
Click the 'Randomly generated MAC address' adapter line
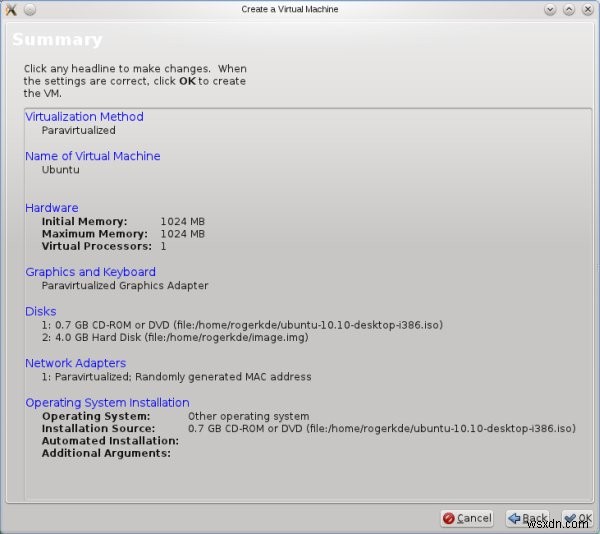pyautogui.click(x=176, y=377)
